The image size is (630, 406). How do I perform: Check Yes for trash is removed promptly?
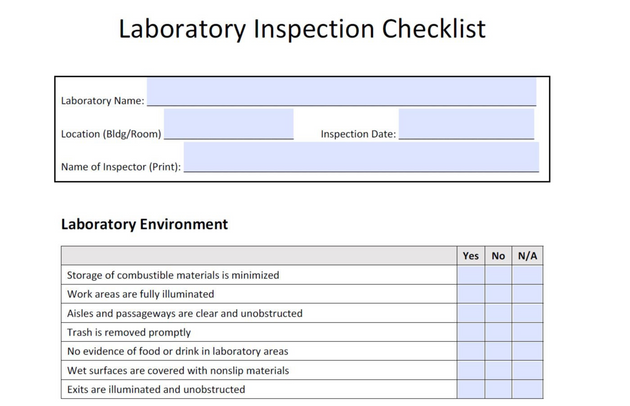pyautogui.click(x=470, y=332)
